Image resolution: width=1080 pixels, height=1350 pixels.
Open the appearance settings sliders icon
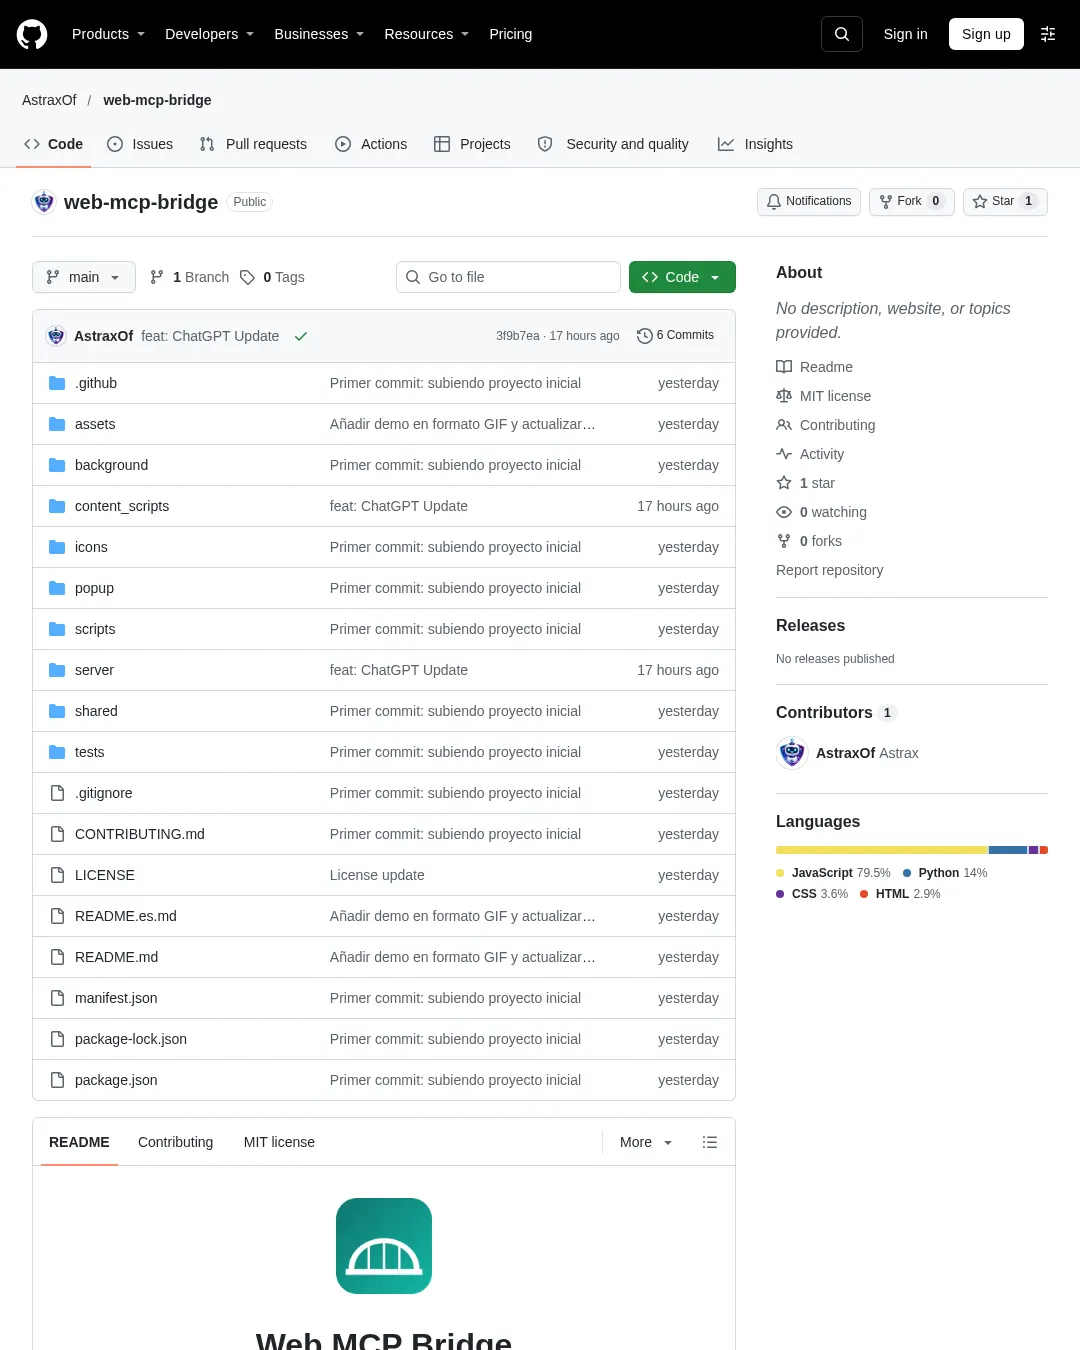(1048, 34)
